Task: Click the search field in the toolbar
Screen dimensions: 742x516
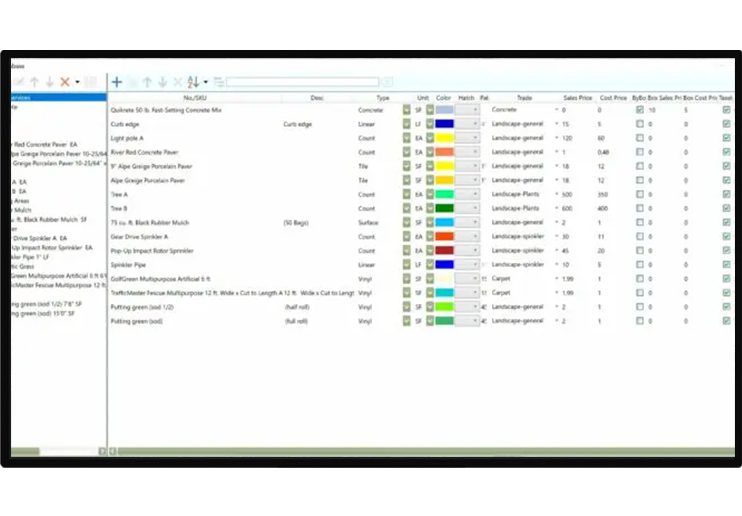Action: point(302,82)
